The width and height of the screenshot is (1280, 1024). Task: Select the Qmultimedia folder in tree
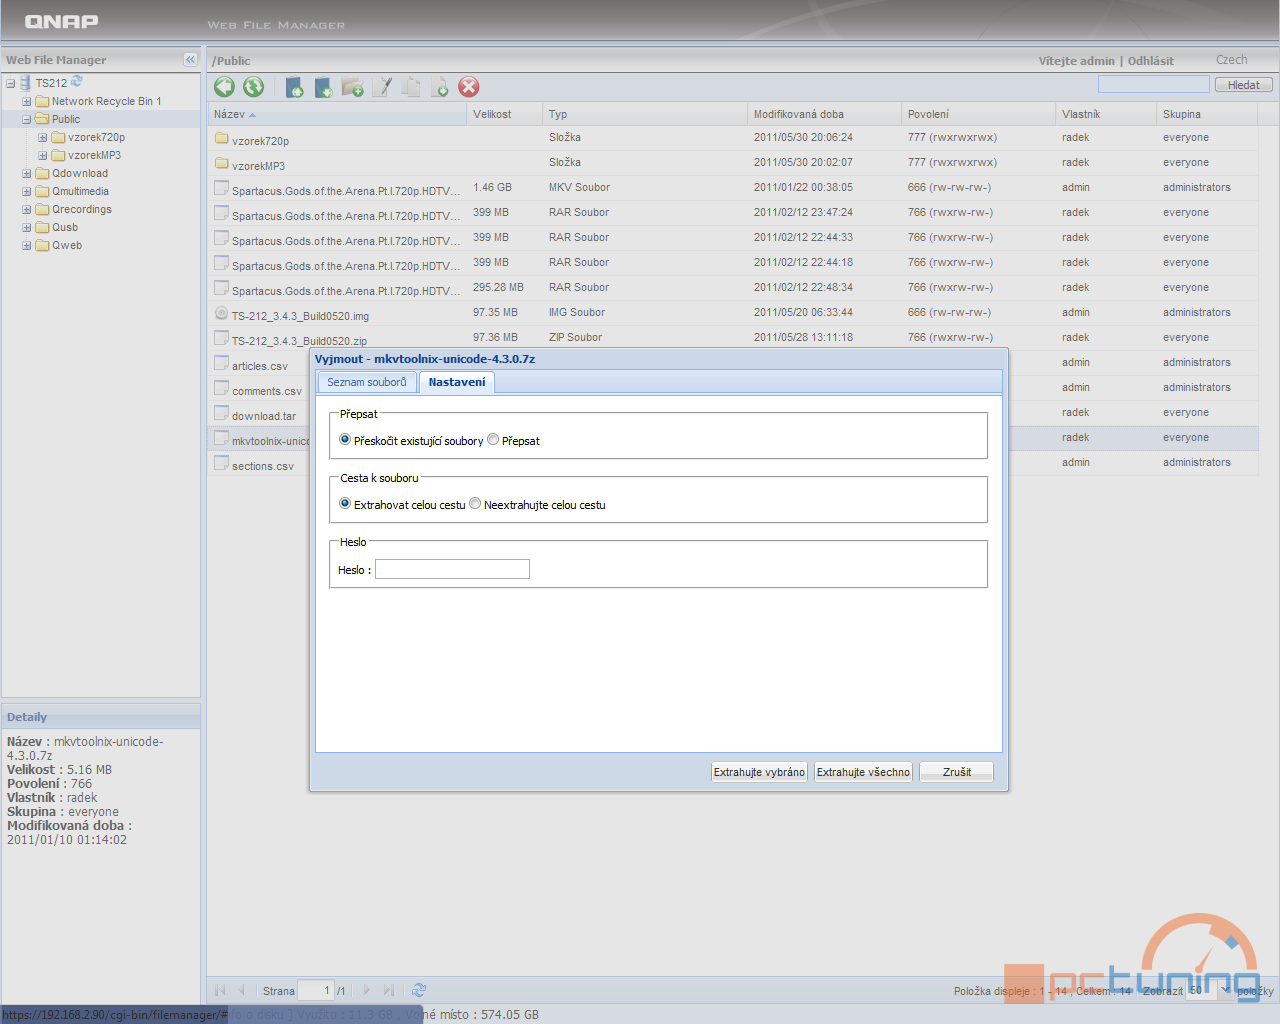[80, 191]
